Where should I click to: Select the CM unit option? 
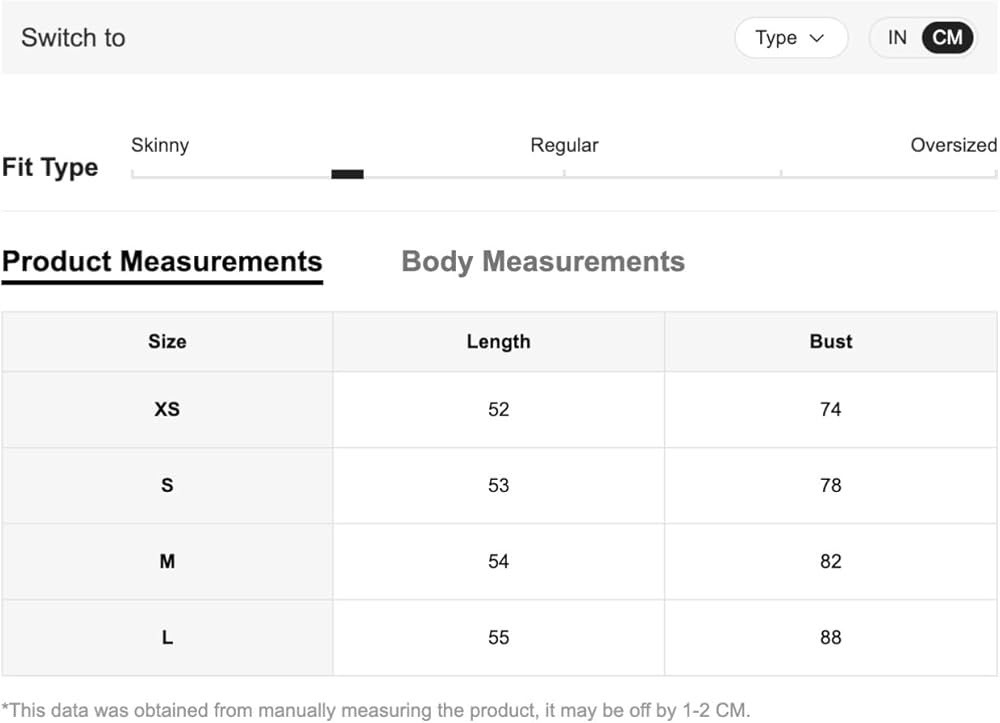(x=947, y=38)
